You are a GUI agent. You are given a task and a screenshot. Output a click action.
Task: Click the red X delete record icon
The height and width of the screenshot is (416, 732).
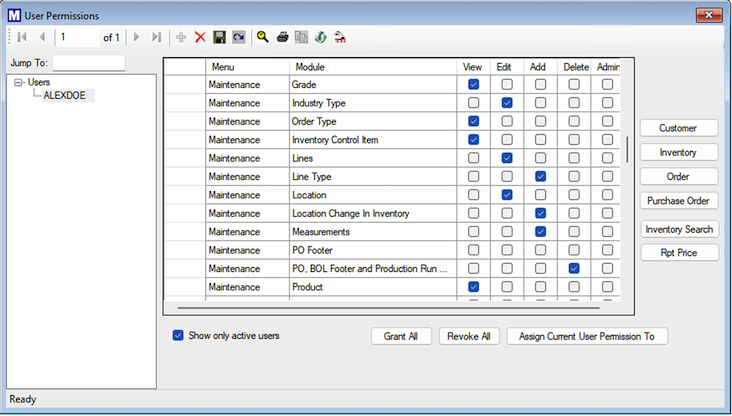tap(200, 37)
